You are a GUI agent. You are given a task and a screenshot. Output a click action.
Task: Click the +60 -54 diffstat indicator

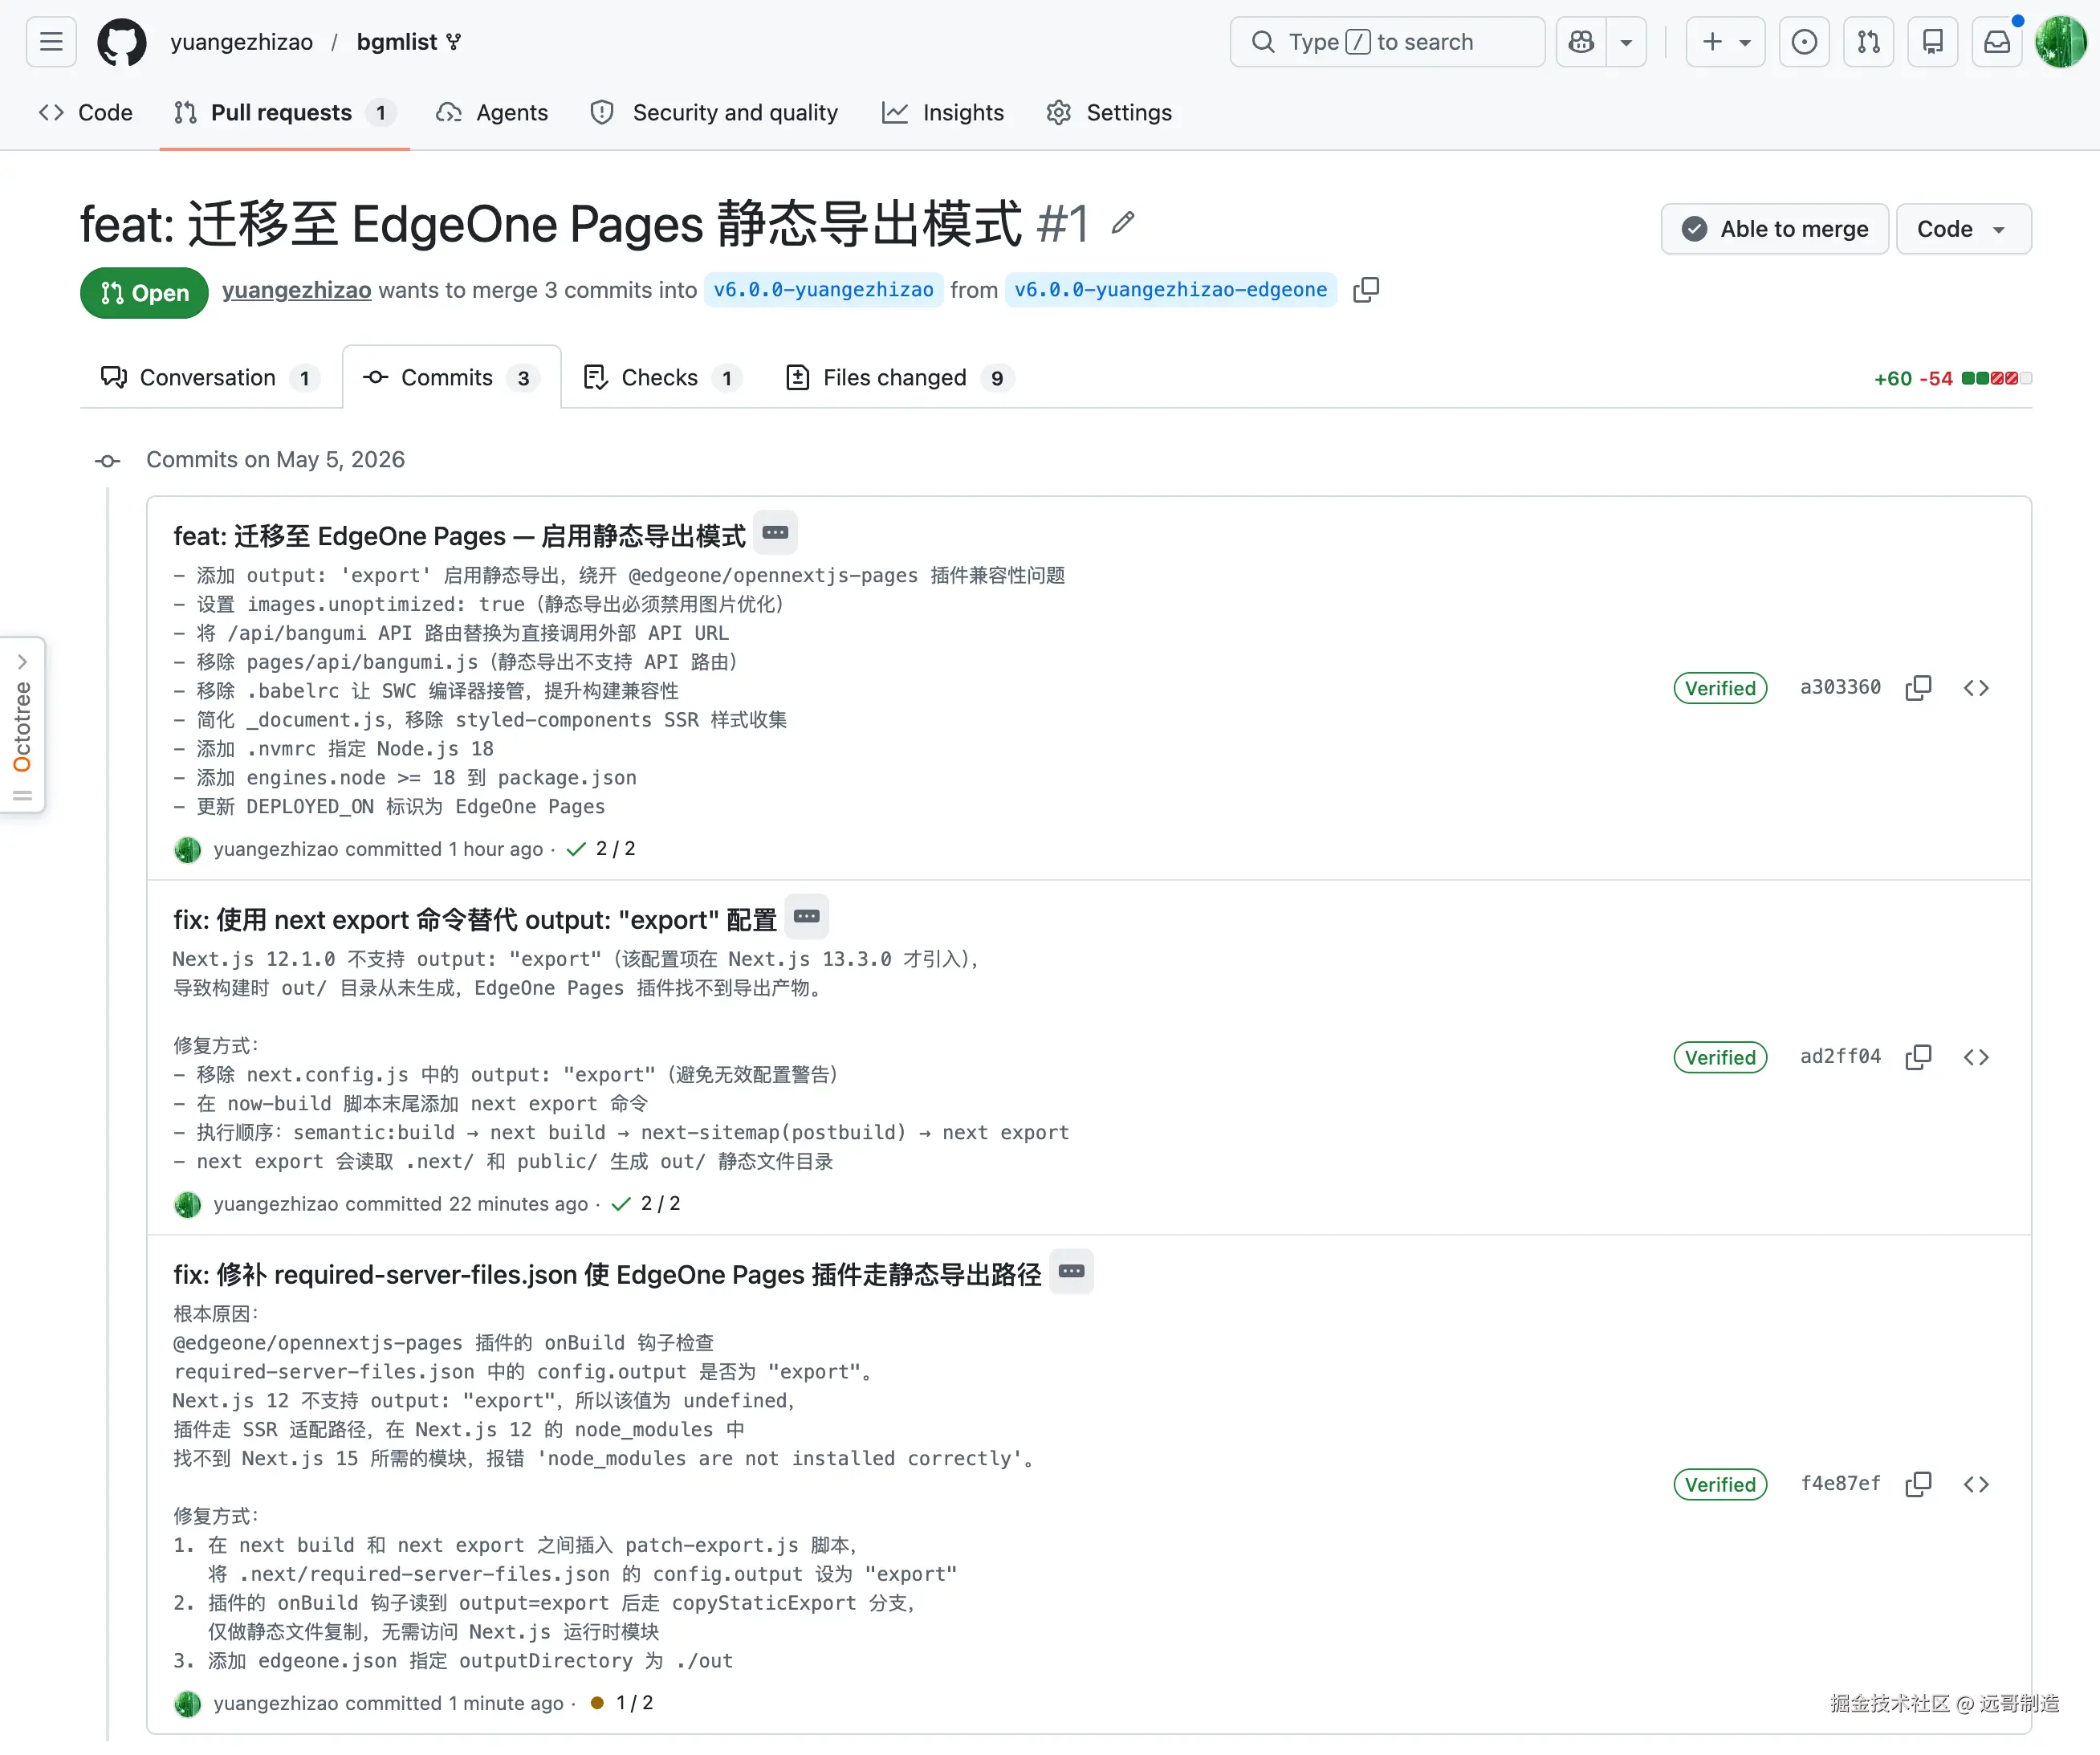(1952, 378)
